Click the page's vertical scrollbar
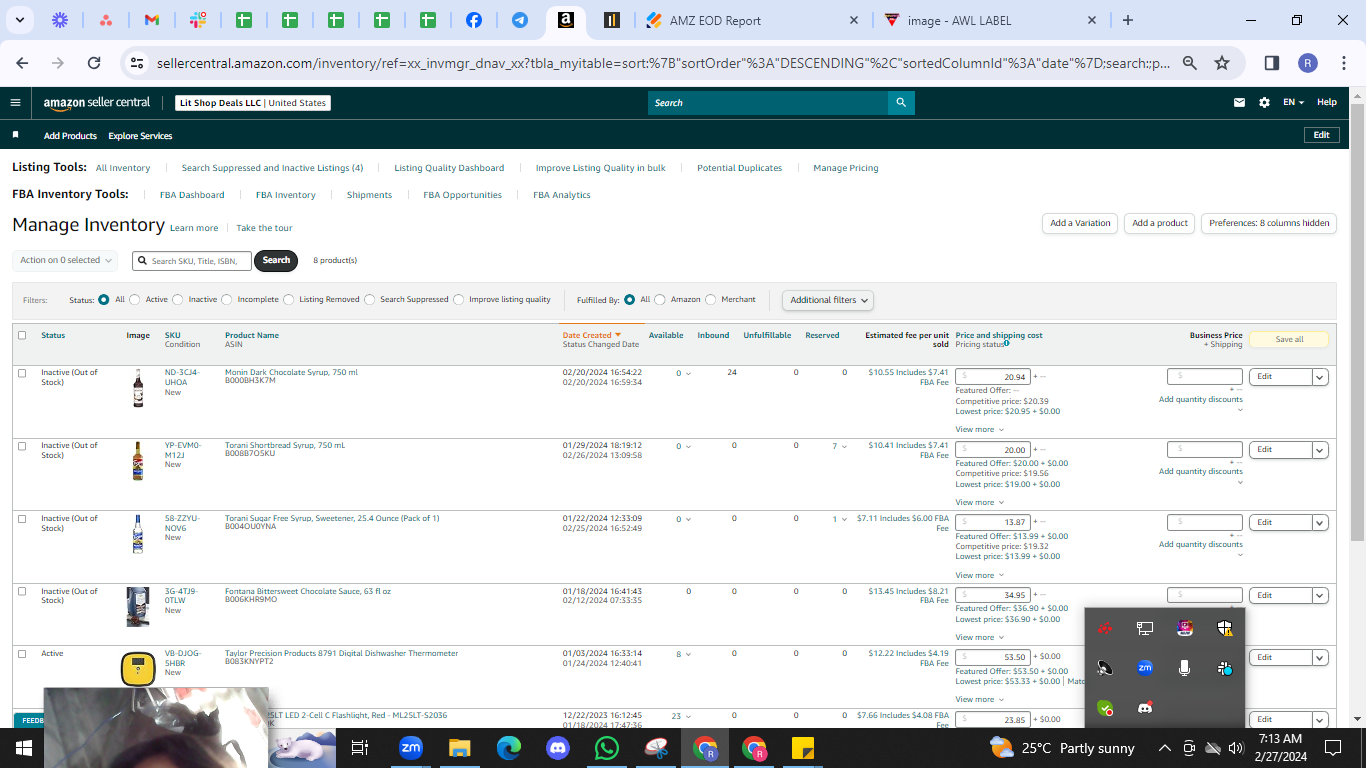The height and width of the screenshot is (768, 1366). point(1357,320)
